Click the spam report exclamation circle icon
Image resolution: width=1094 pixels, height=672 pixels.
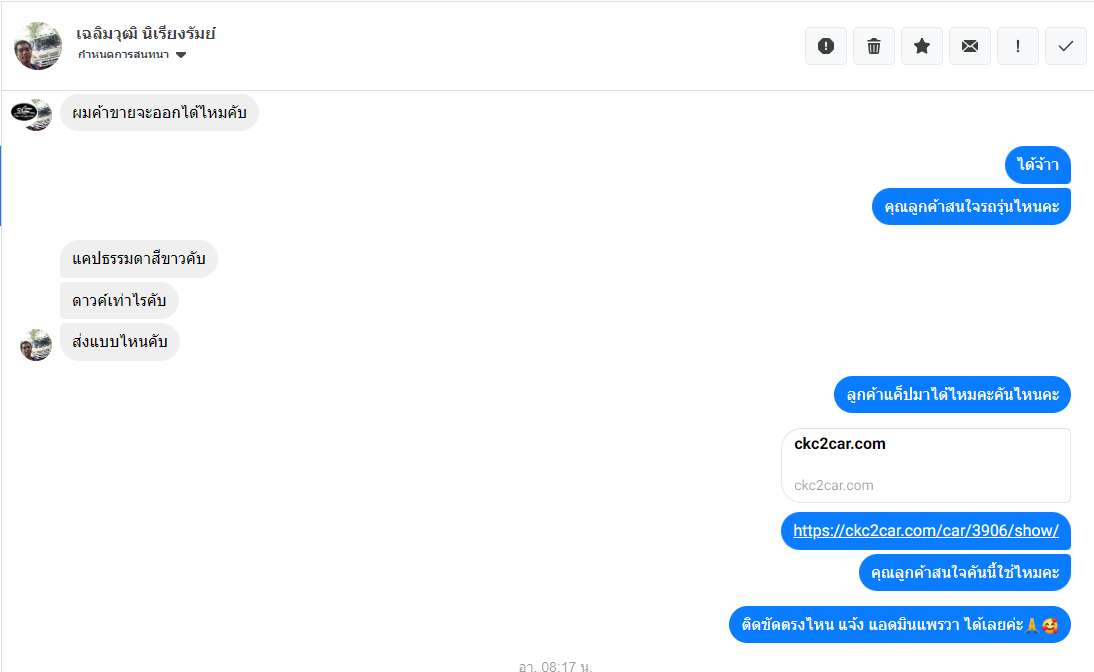pyautogui.click(x=825, y=46)
